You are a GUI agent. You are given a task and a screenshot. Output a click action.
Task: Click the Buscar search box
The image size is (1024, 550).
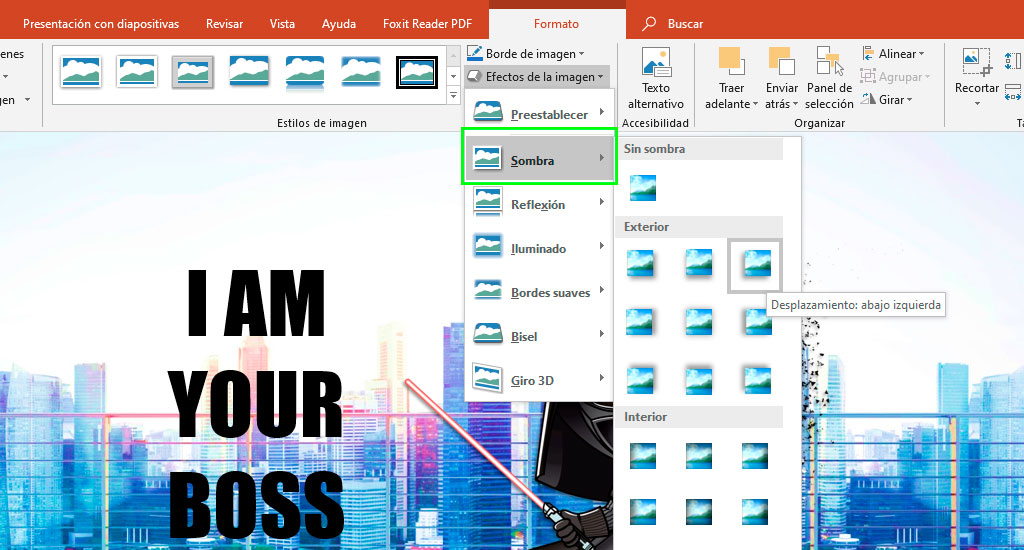[673, 24]
